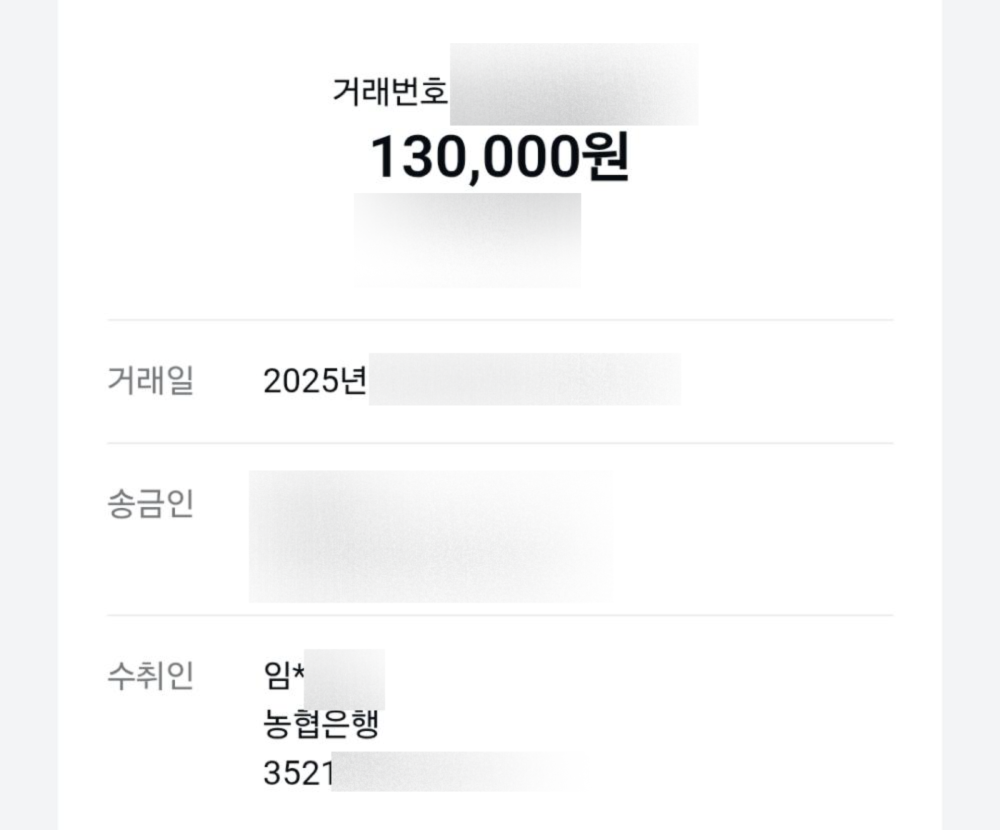
Task: Click the account number starting 3521
Action: pyautogui.click(x=426, y=773)
